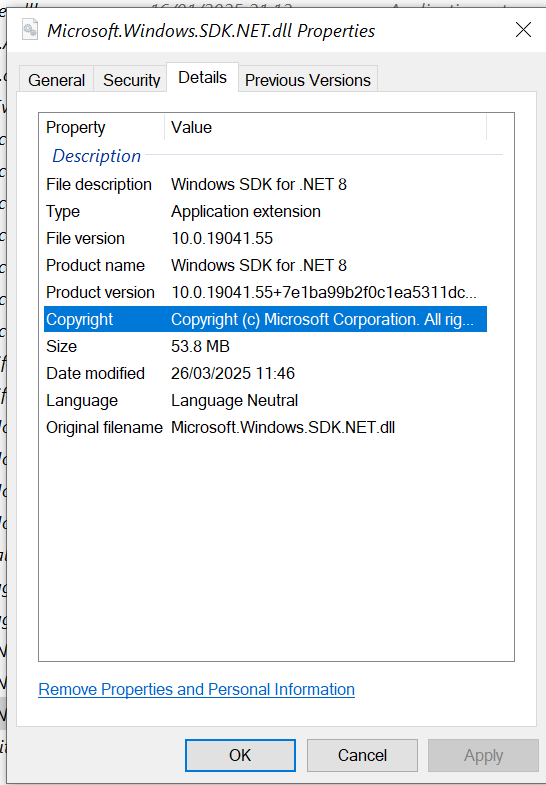Click the file version value 10.0.19041.55
Screen dimensions: 546x785
pos(222,238)
